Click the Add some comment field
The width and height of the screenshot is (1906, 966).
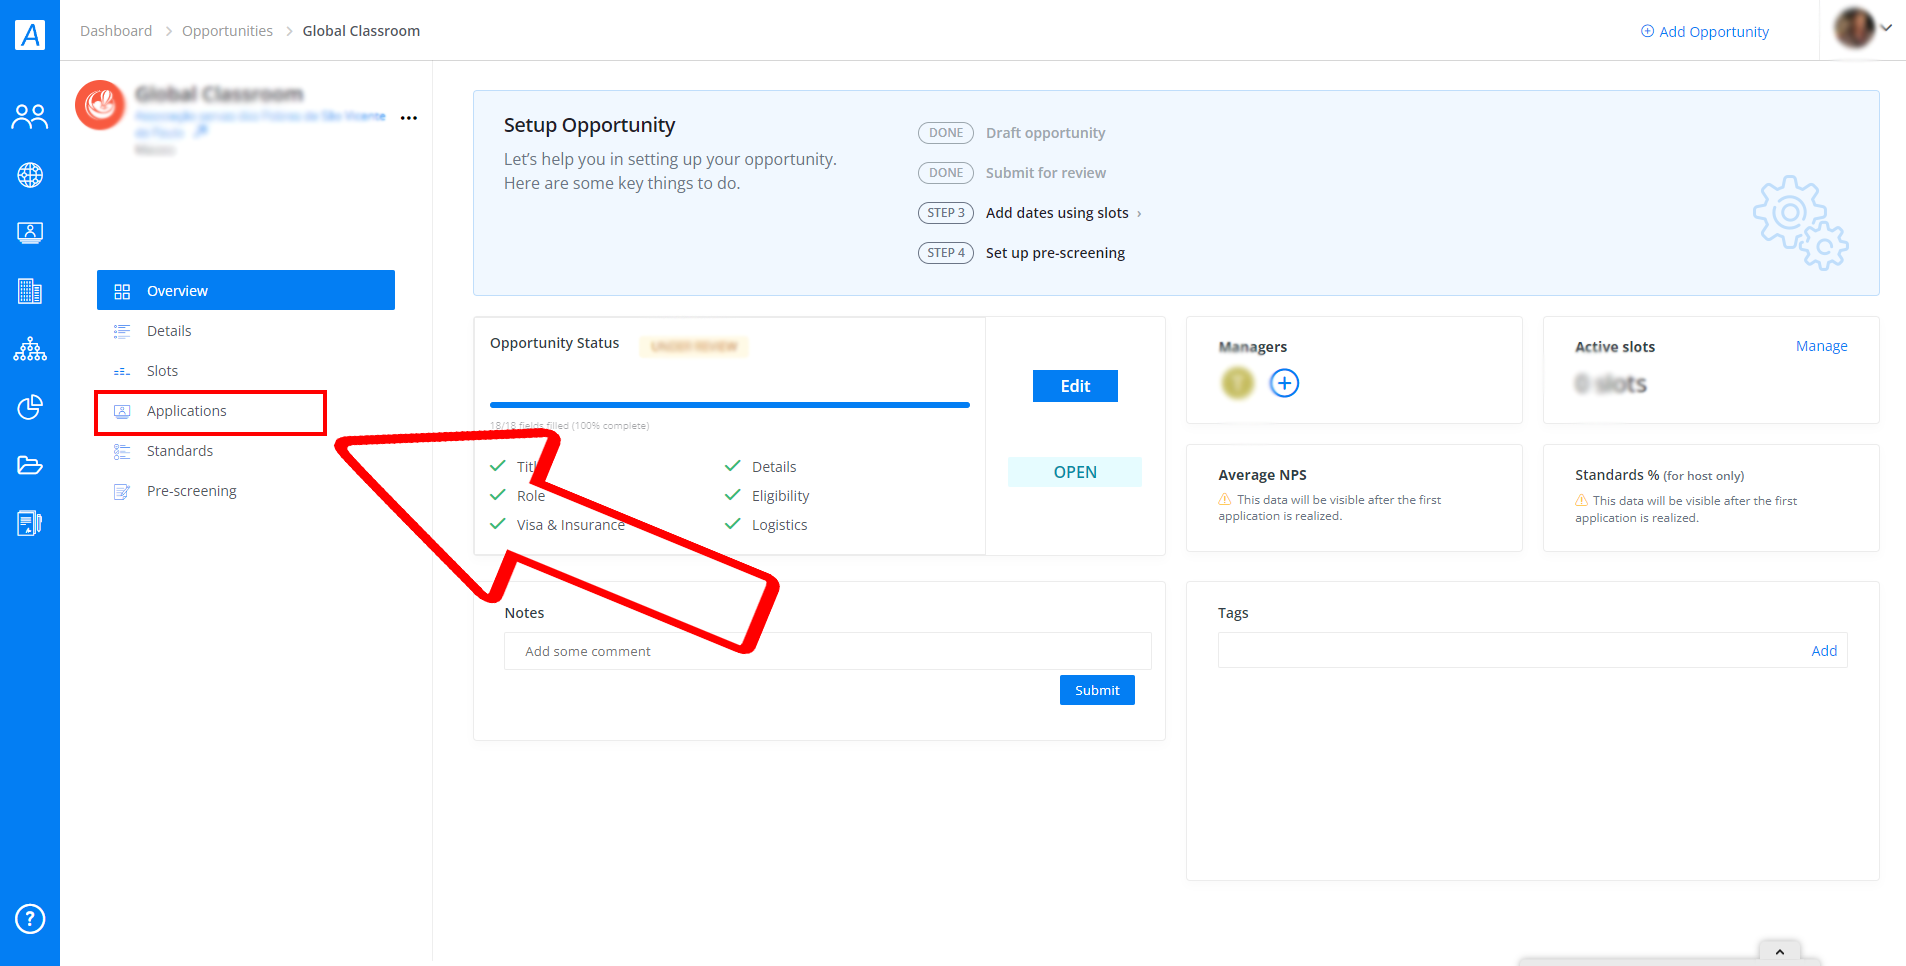(827, 651)
